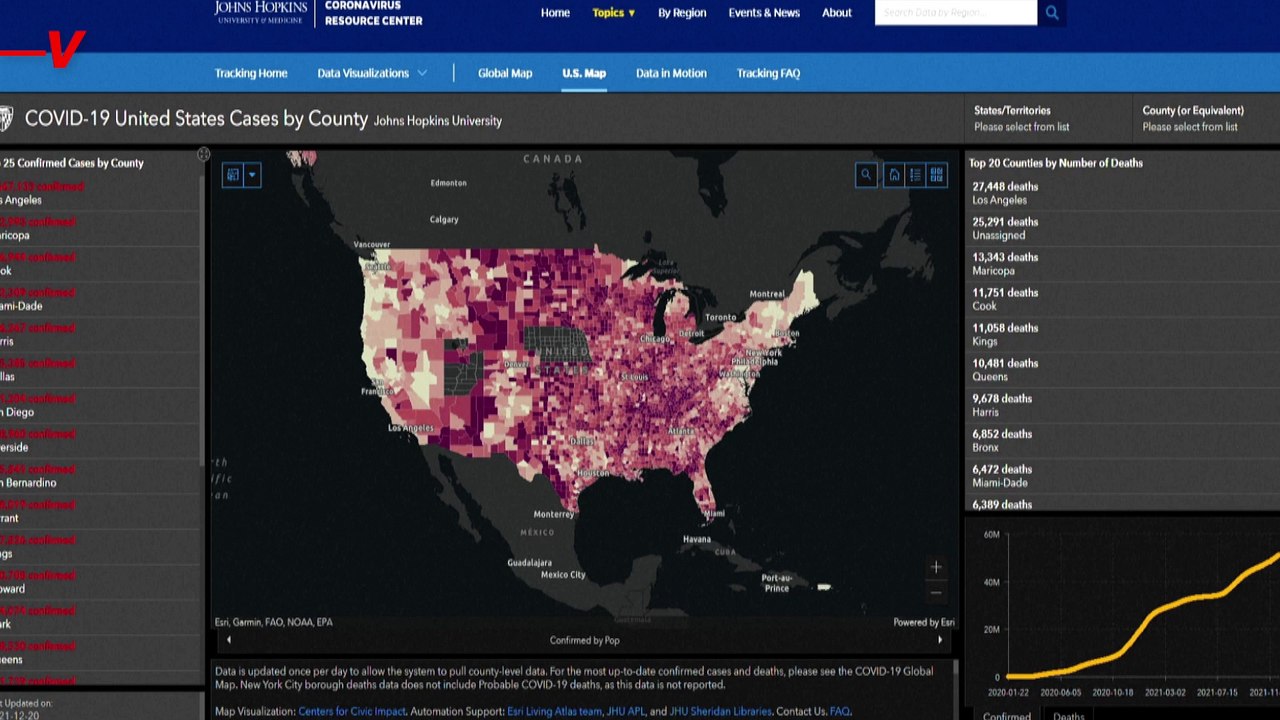Viewport: 1280px width, 720px height.
Task: Click the bookmarks icon on the map
Action: pyautogui.click(x=233, y=175)
